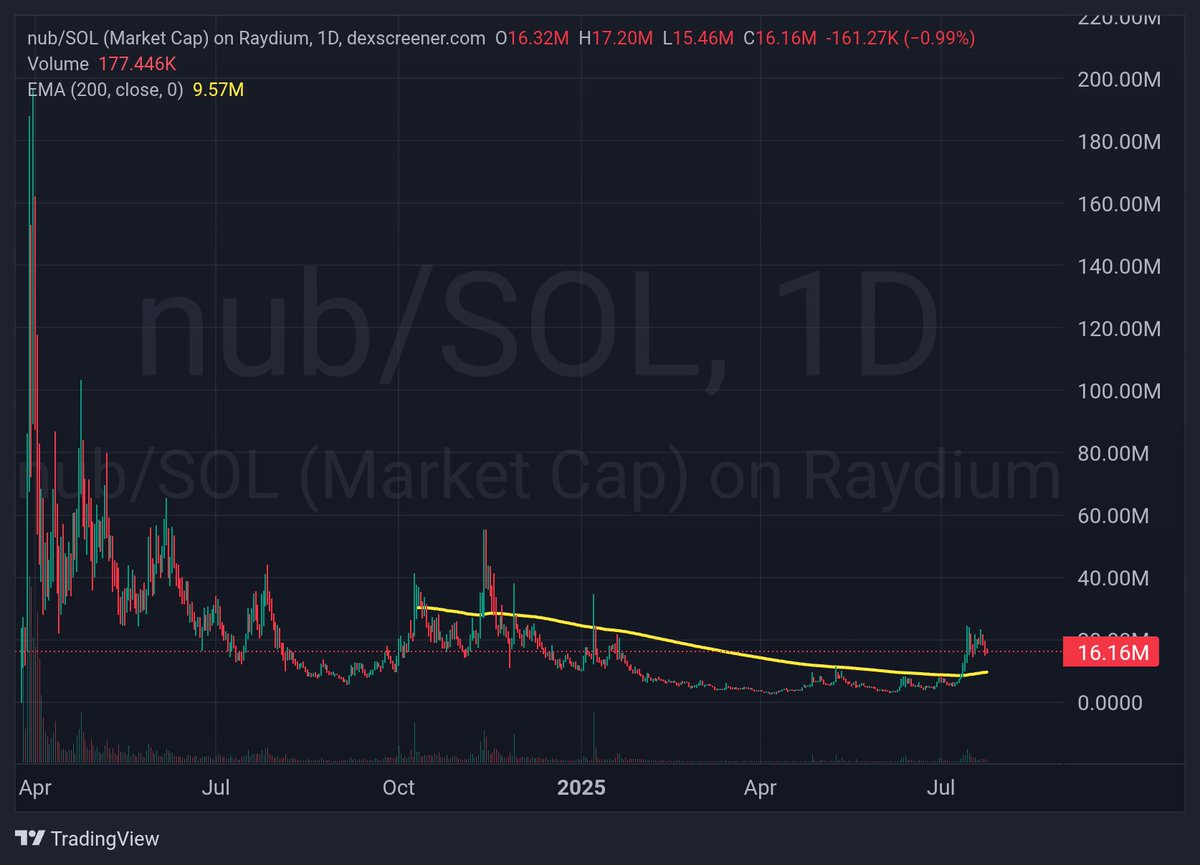Click the EMA value 9.57M
1200x865 pixels.
coord(217,90)
